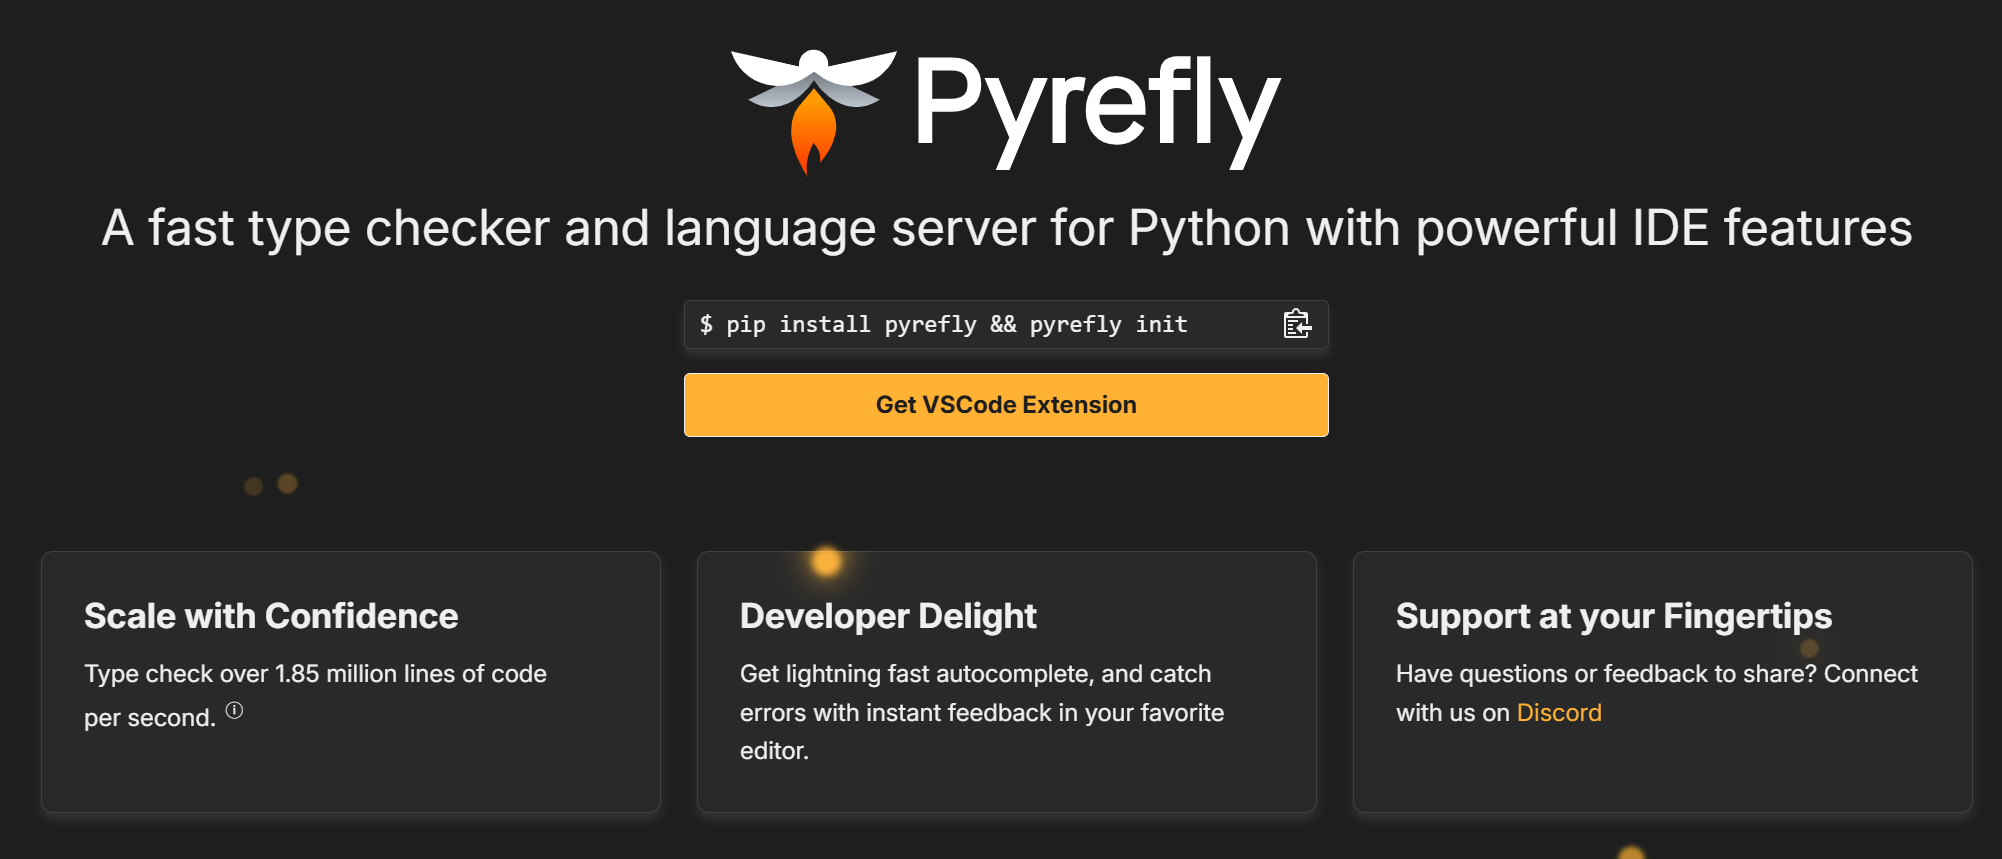Open the Discord link

[1559, 713]
